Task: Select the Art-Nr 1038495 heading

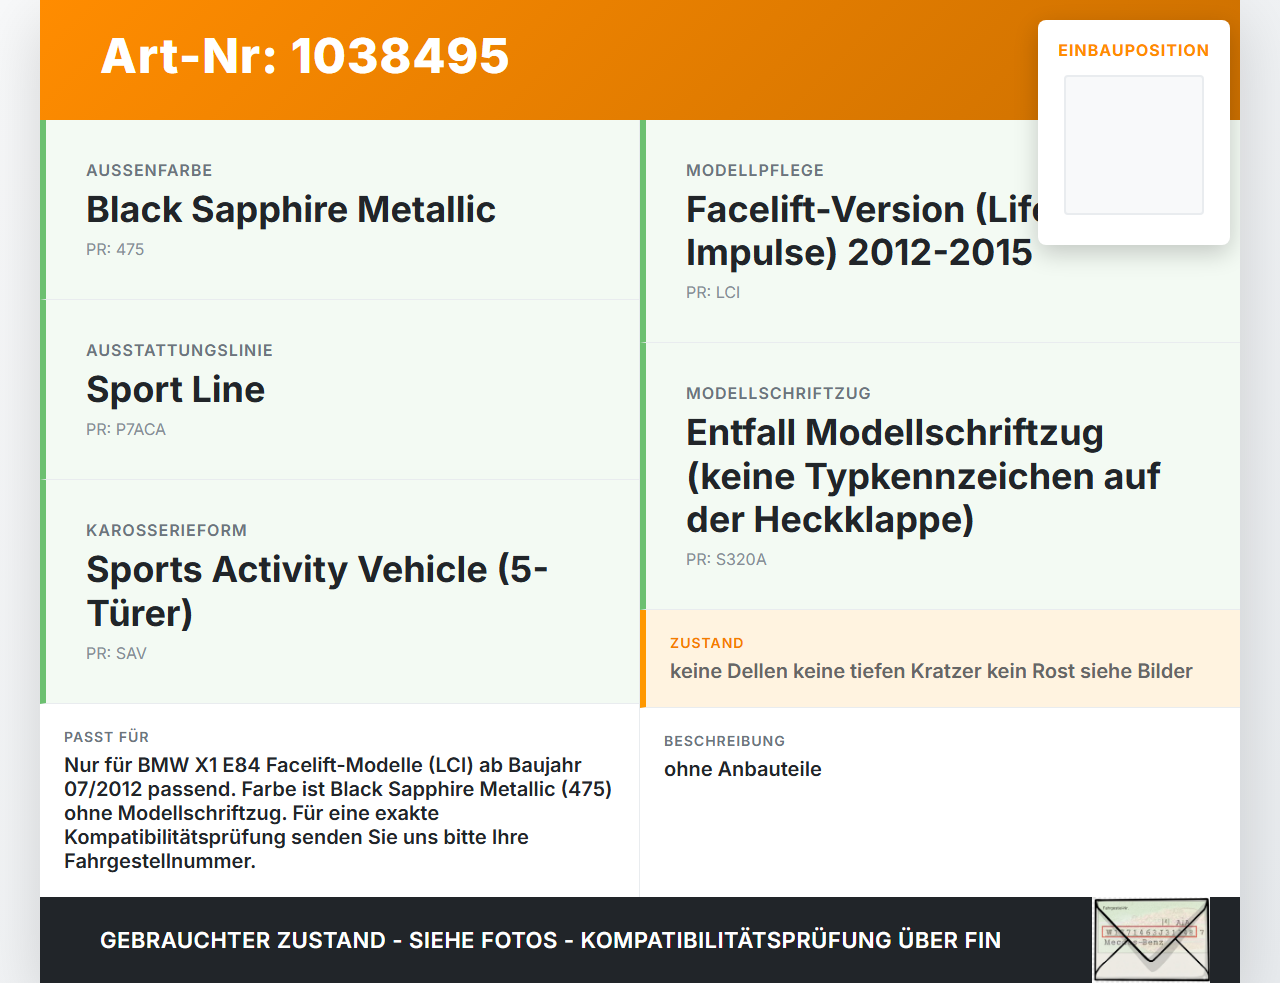Action: (305, 56)
